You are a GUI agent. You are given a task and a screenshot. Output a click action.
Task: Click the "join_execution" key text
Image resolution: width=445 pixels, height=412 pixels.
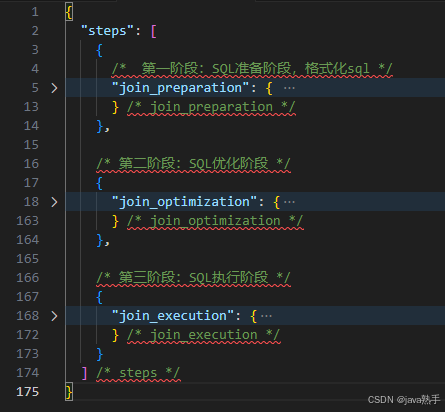pyautogui.click(x=173, y=316)
